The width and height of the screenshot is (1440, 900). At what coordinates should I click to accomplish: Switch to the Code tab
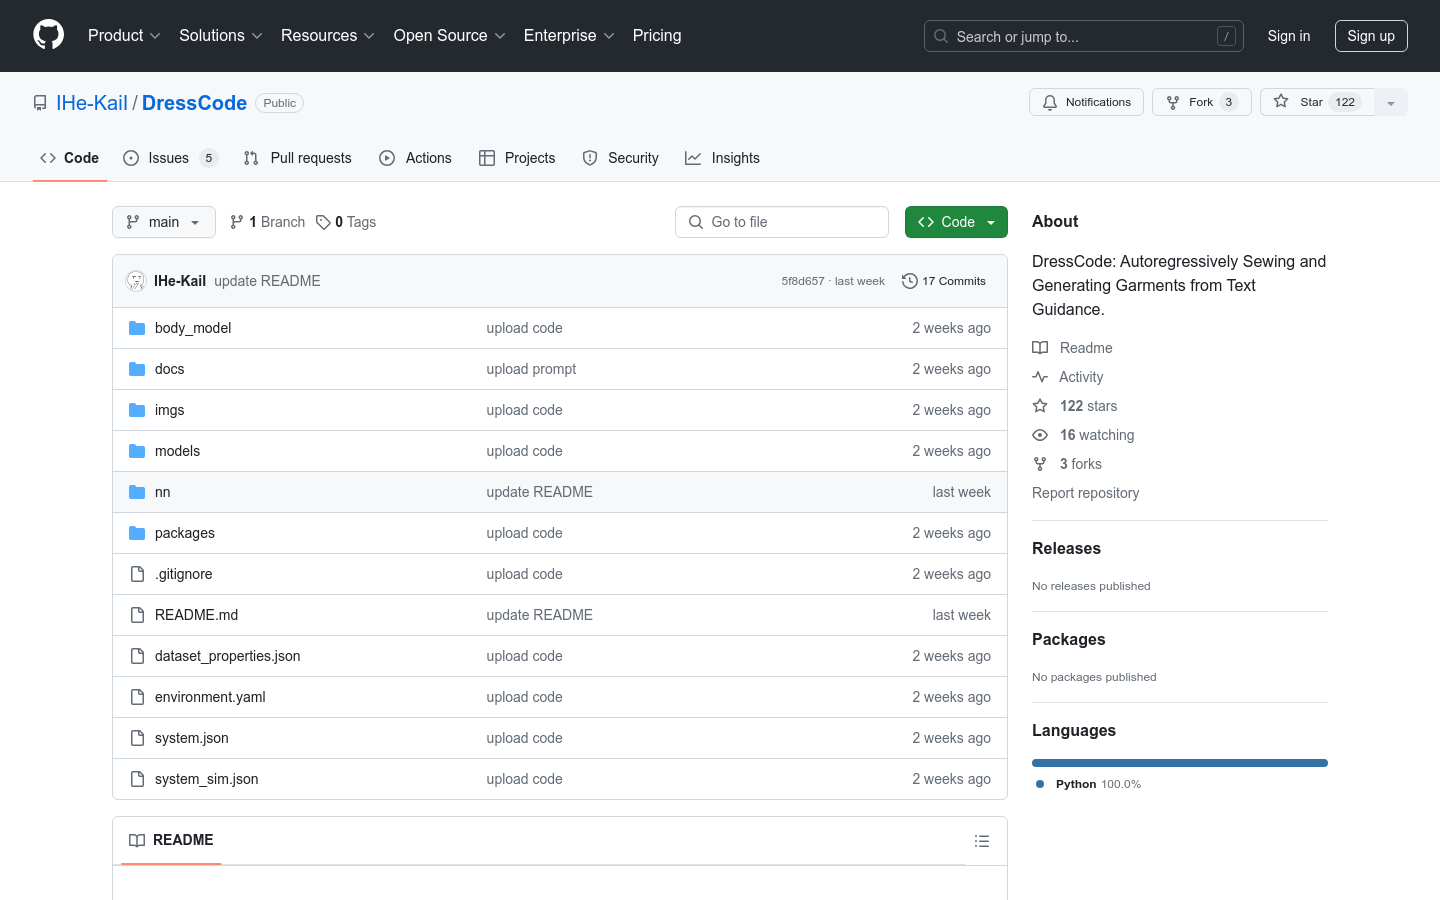(70, 158)
